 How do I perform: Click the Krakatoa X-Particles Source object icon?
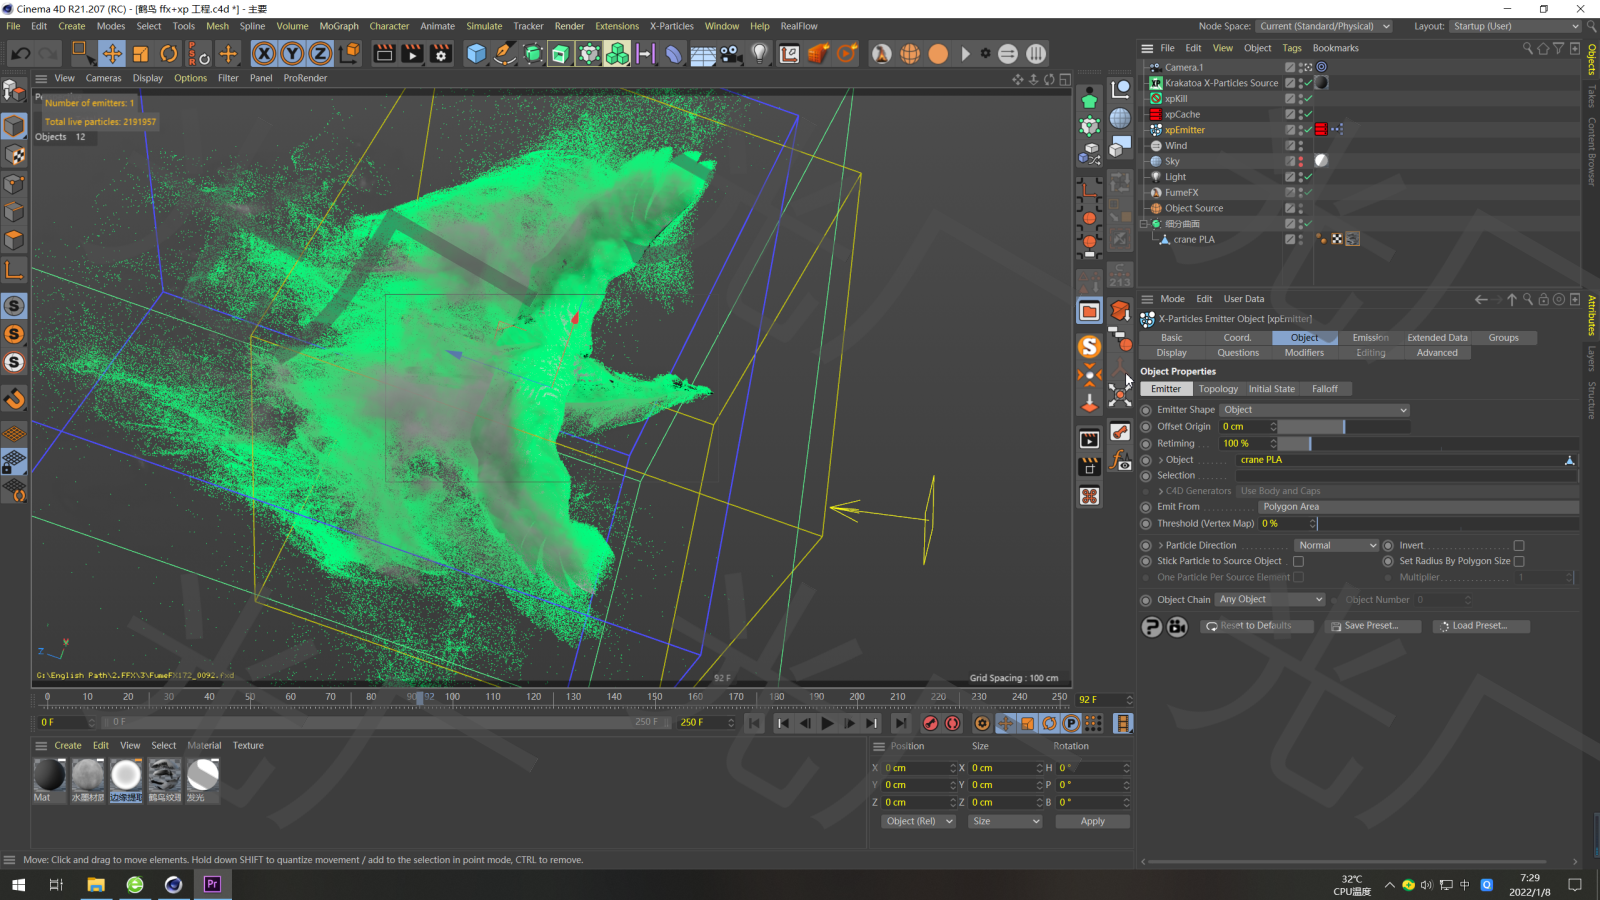(1155, 83)
